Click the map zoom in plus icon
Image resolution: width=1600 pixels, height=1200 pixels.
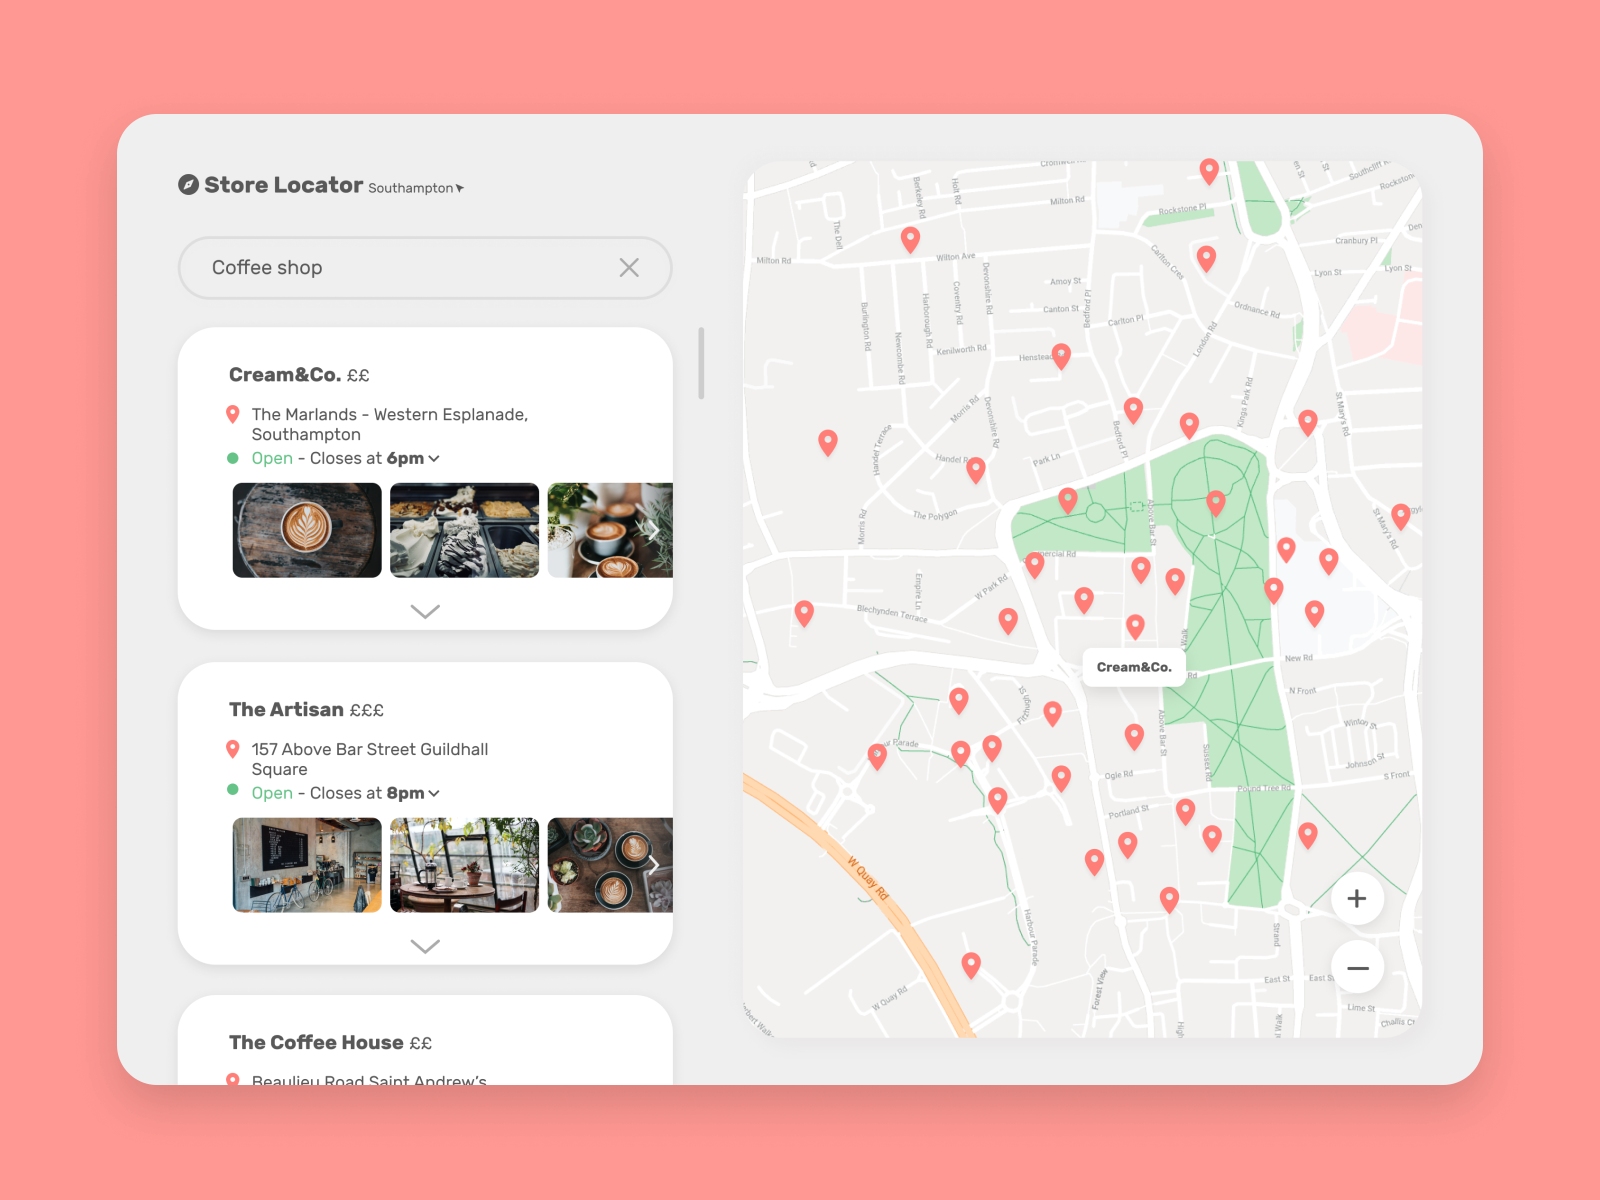1357,898
